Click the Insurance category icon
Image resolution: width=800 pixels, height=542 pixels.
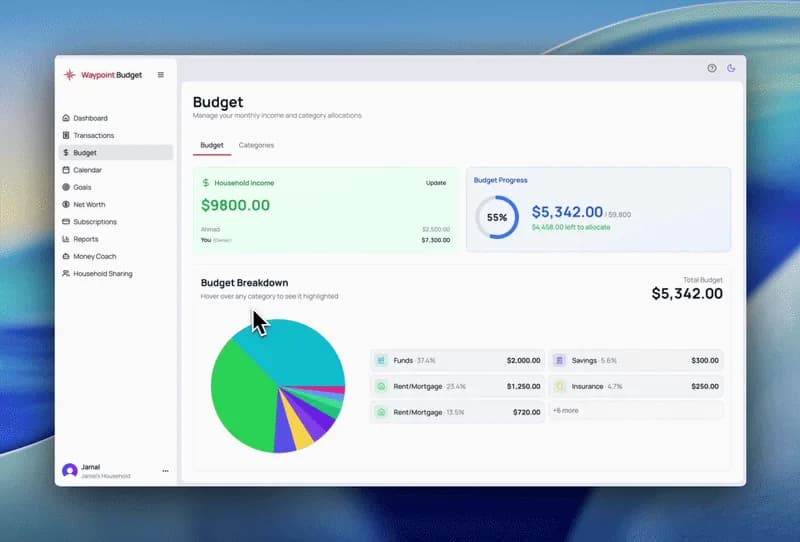pyautogui.click(x=559, y=386)
